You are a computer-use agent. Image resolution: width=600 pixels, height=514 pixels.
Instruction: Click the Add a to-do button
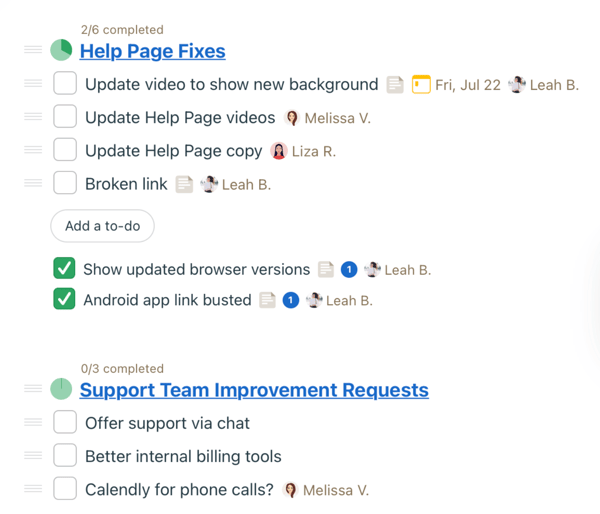(103, 226)
